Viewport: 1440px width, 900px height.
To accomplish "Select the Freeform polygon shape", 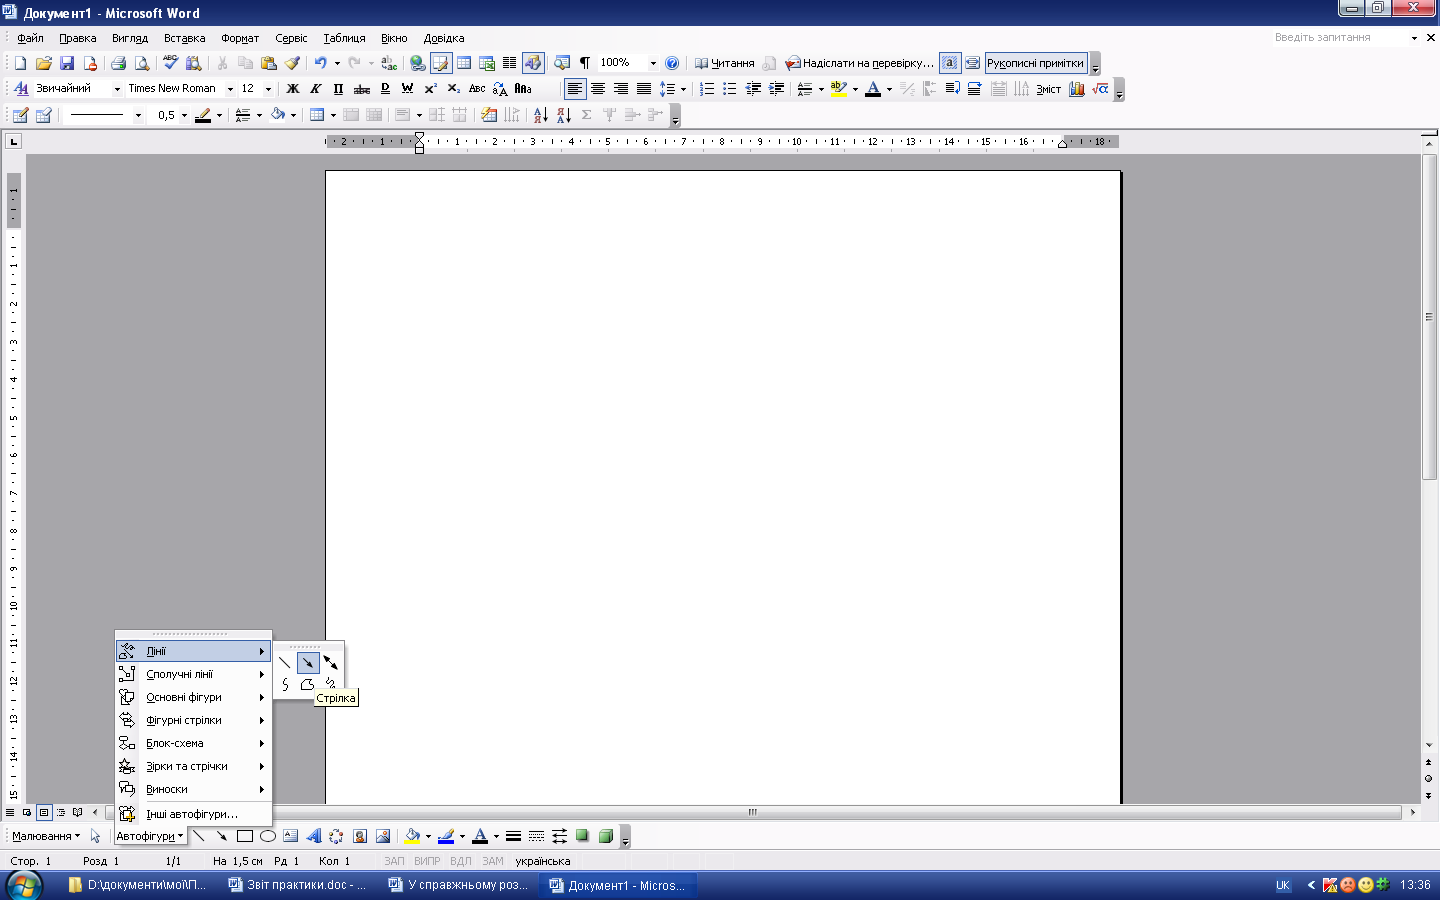I will 308,684.
